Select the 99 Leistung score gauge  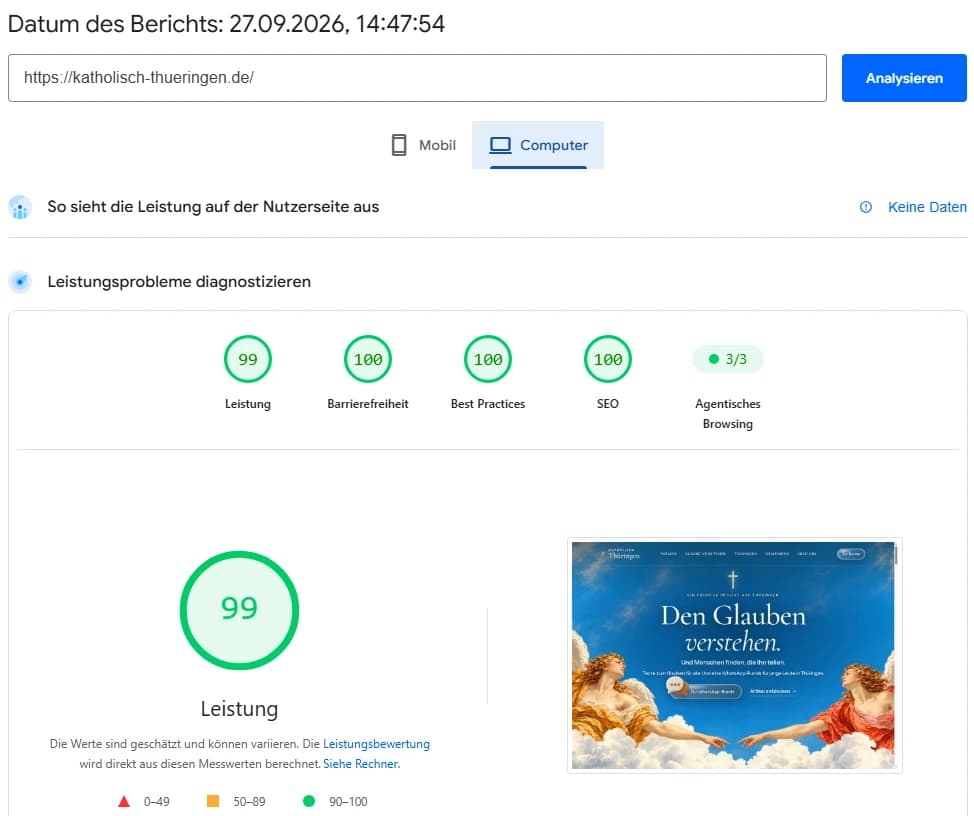(248, 359)
